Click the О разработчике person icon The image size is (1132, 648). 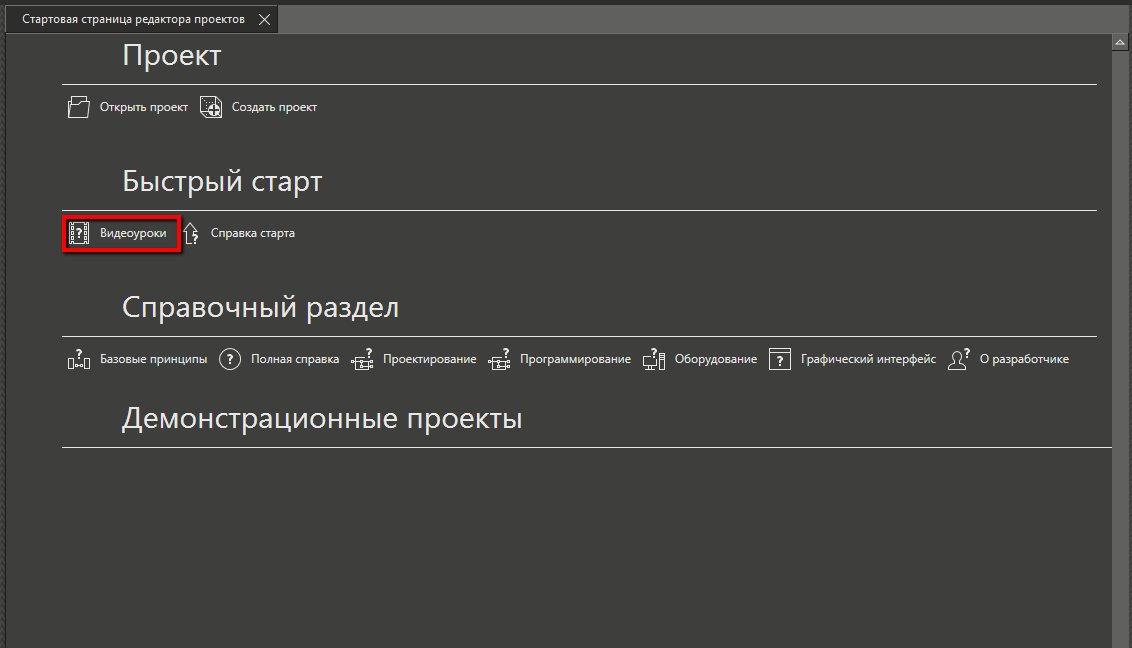(x=958, y=358)
